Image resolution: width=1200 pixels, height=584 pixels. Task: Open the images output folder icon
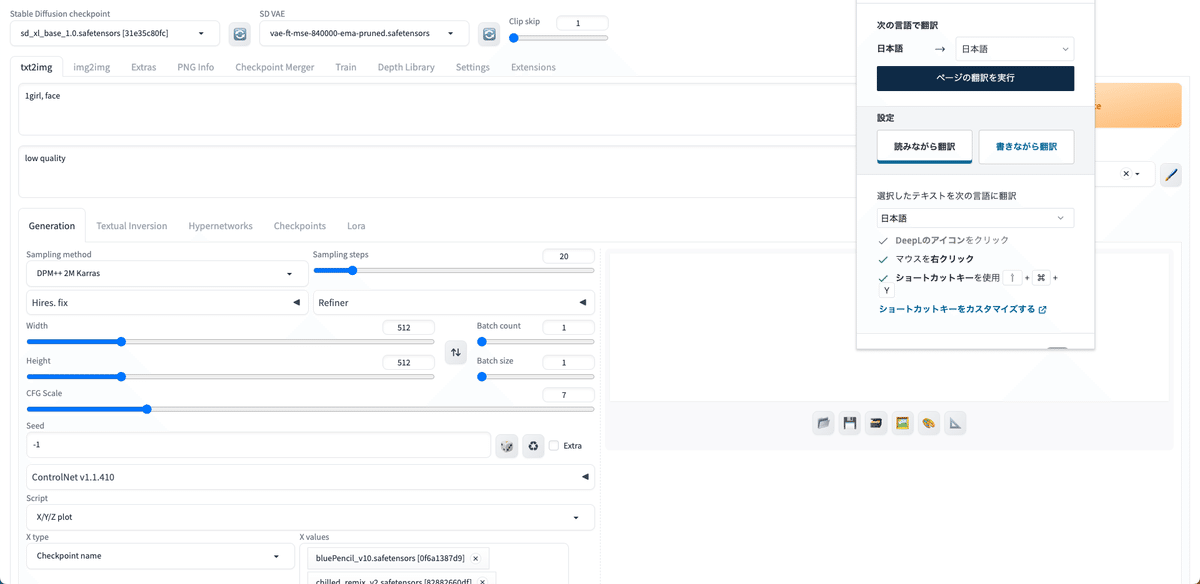(824, 423)
